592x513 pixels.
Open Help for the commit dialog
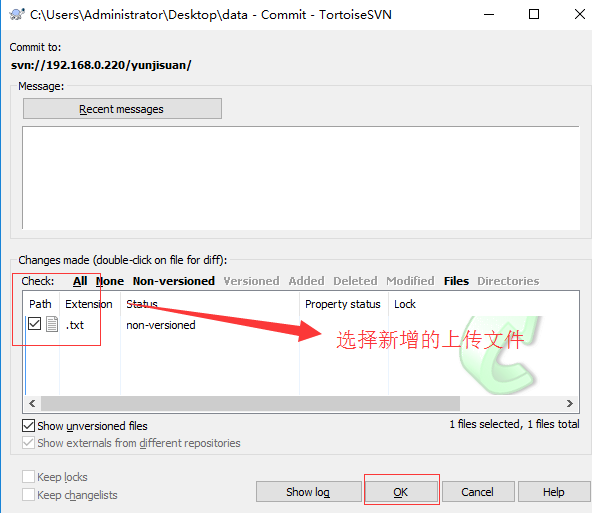point(554,491)
